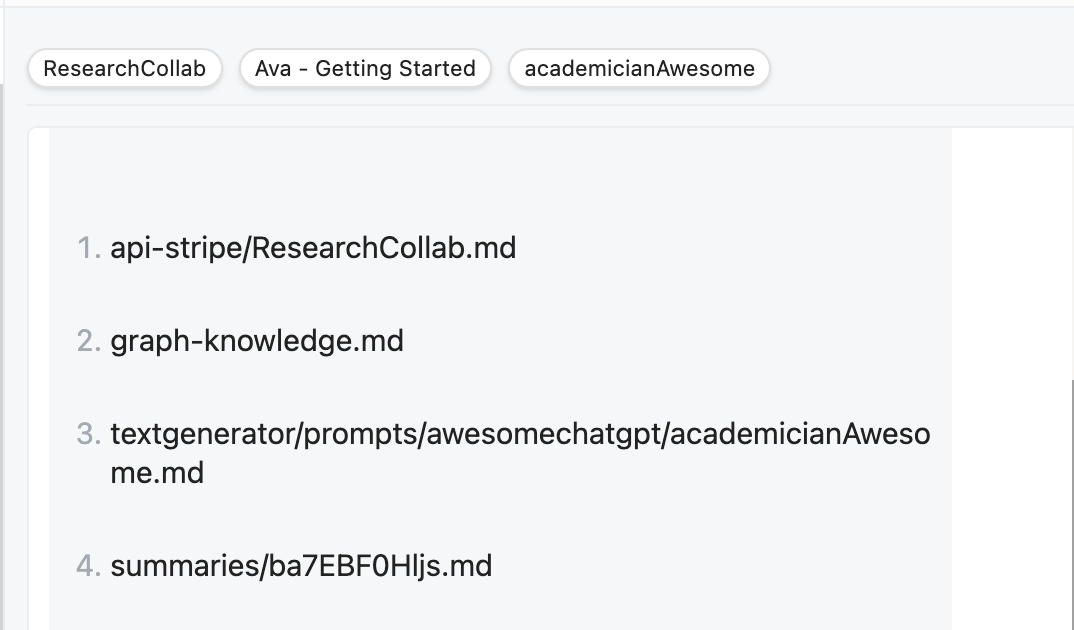
Task: Select the ResearchCollab tag chip
Action: coord(124,68)
